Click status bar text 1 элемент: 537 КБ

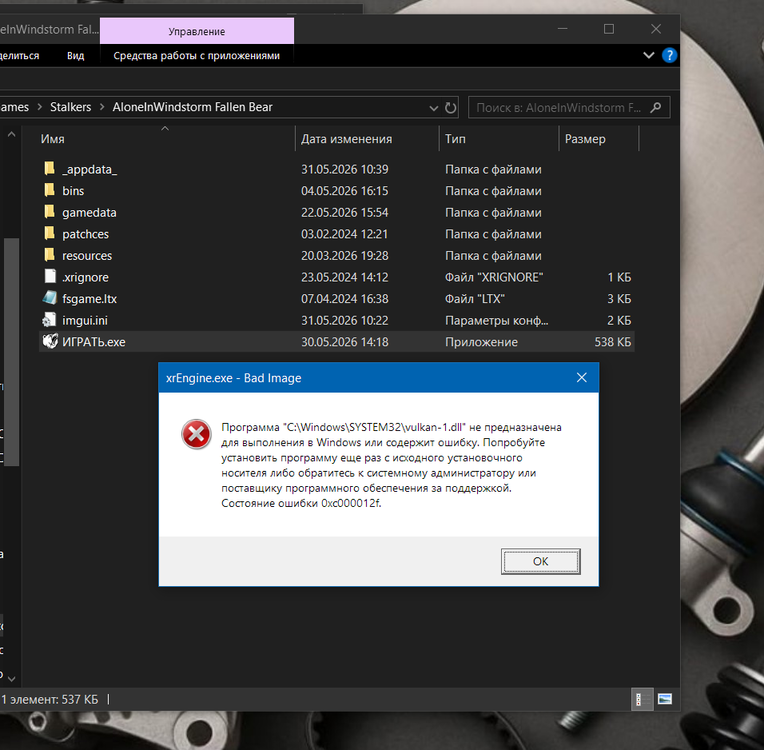(49, 699)
